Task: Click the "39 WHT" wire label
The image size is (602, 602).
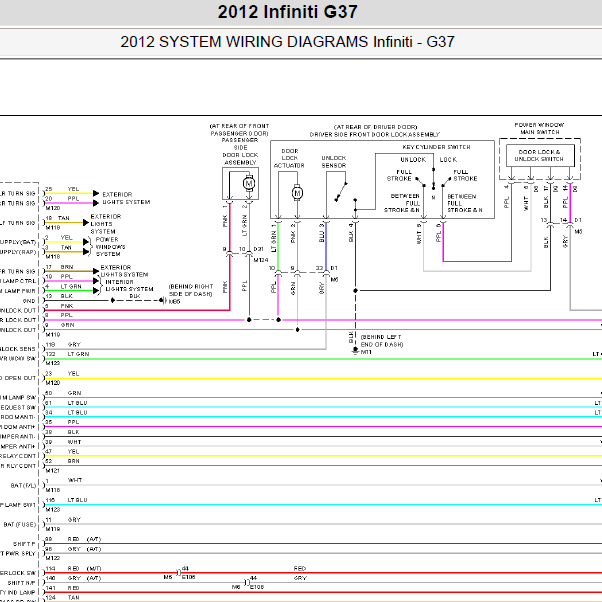Action: 63,442
